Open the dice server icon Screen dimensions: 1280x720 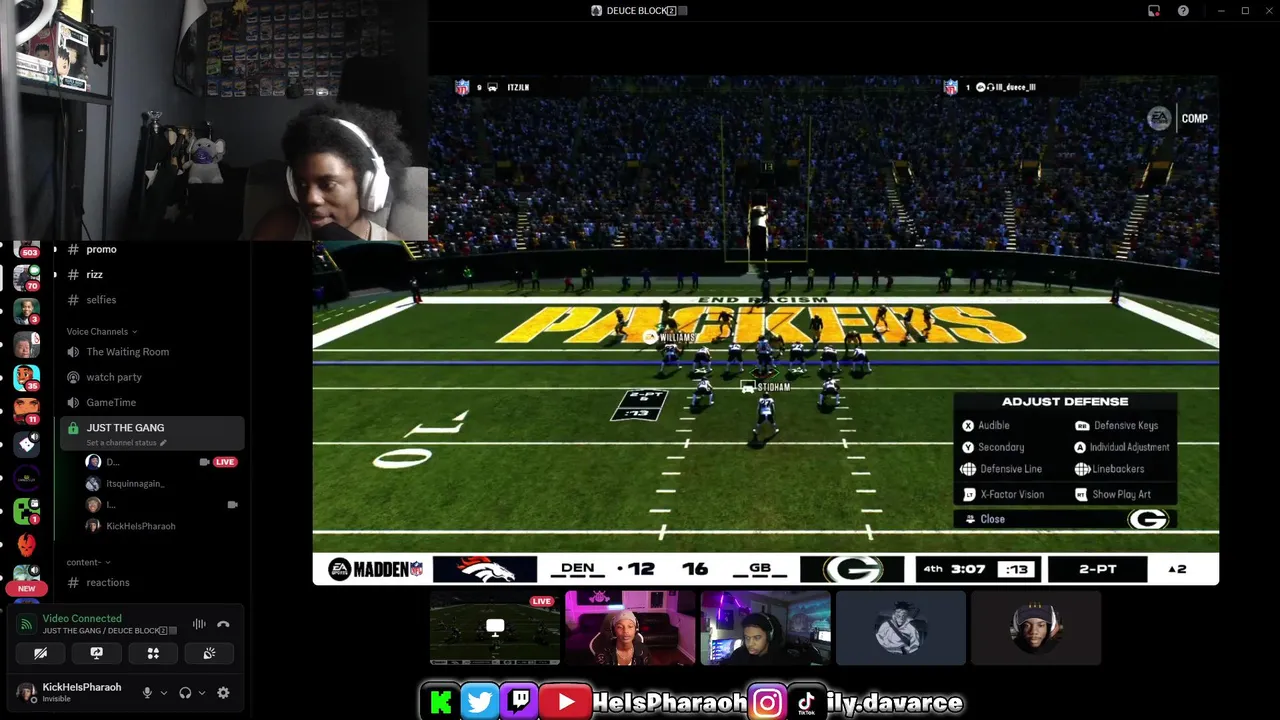(x=27, y=444)
